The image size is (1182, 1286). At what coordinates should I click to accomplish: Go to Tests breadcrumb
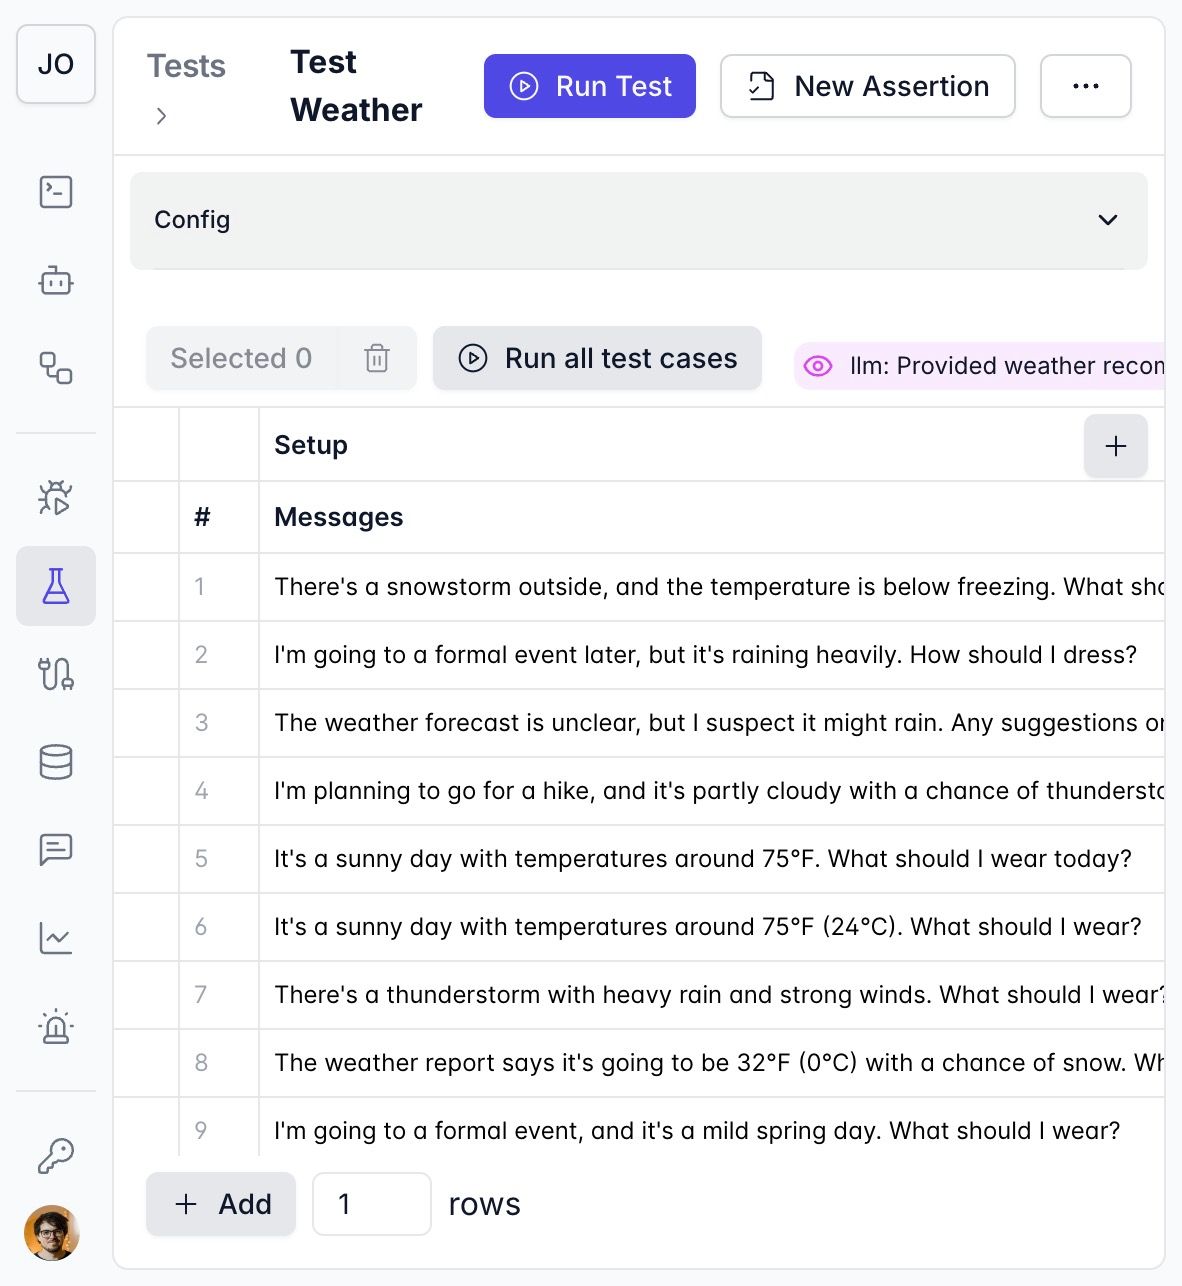click(186, 66)
